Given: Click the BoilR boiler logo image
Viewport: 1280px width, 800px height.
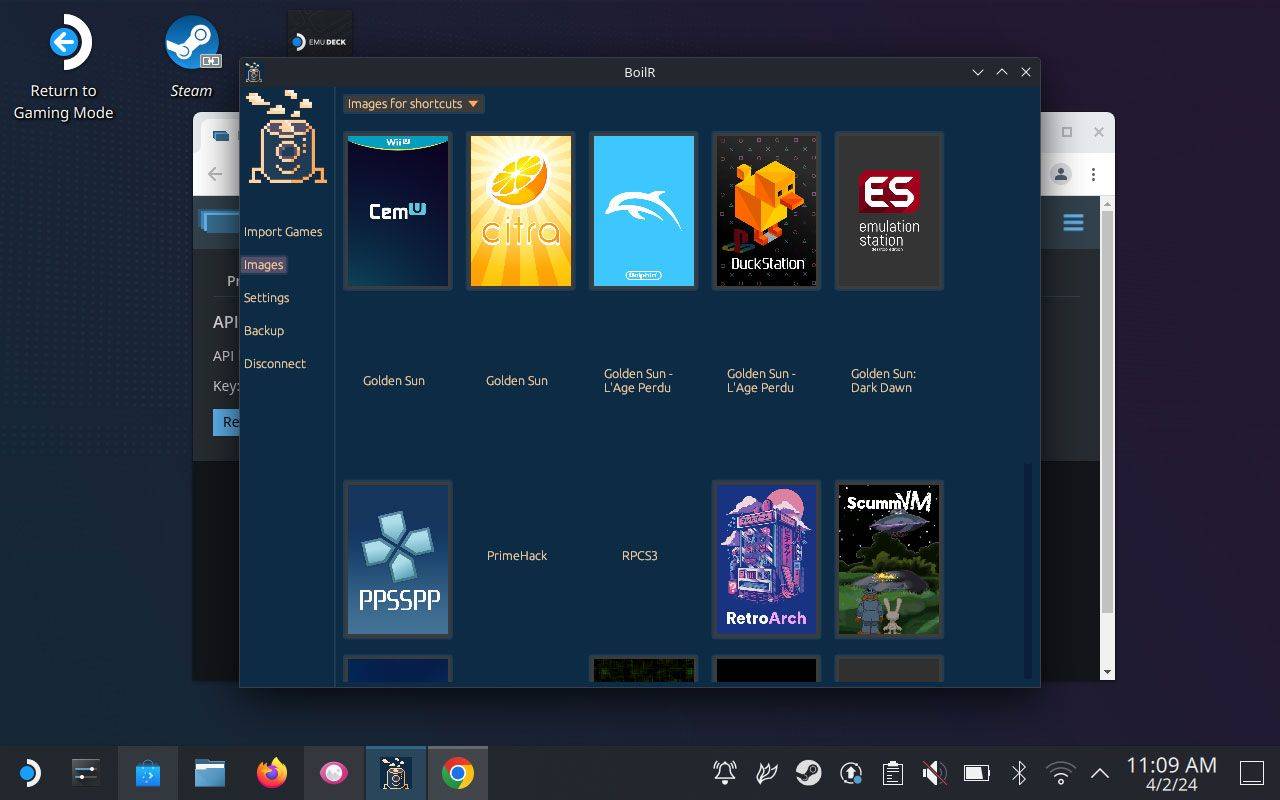Looking at the screenshot, I should tap(287, 137).
